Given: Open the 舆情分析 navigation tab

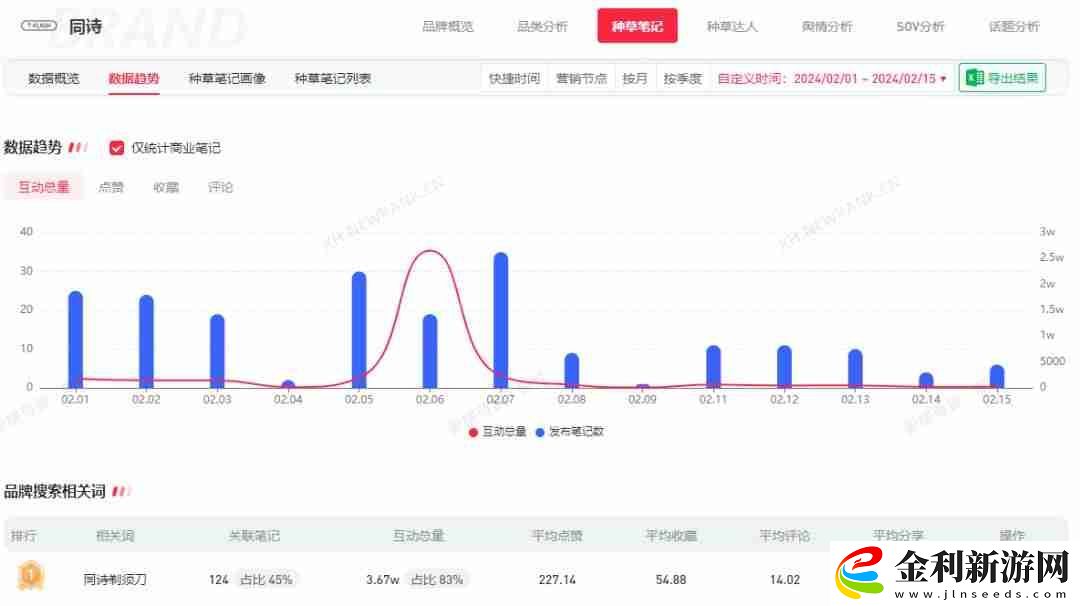Looking at the screenshot, I should pos(827,26).
